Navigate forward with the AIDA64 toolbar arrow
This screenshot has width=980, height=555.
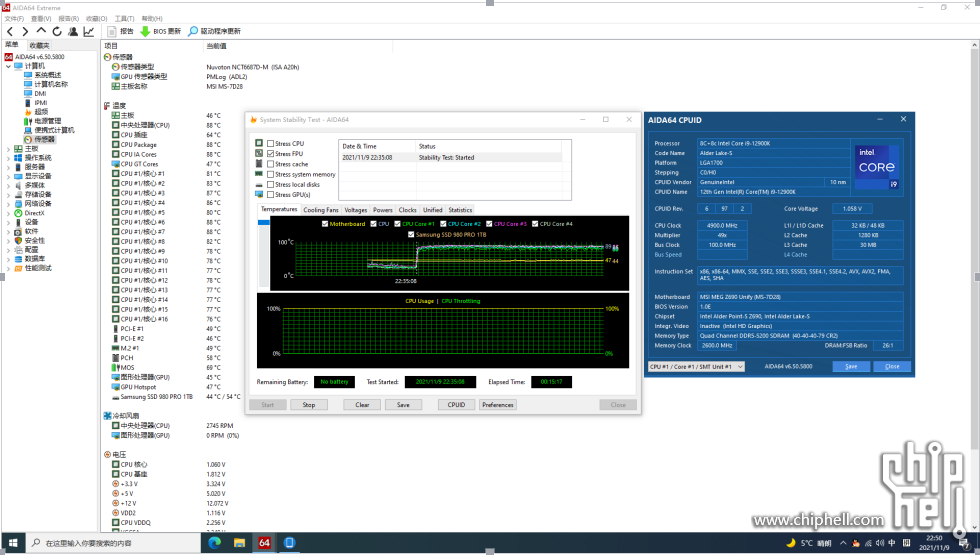(x=25, y=31)
